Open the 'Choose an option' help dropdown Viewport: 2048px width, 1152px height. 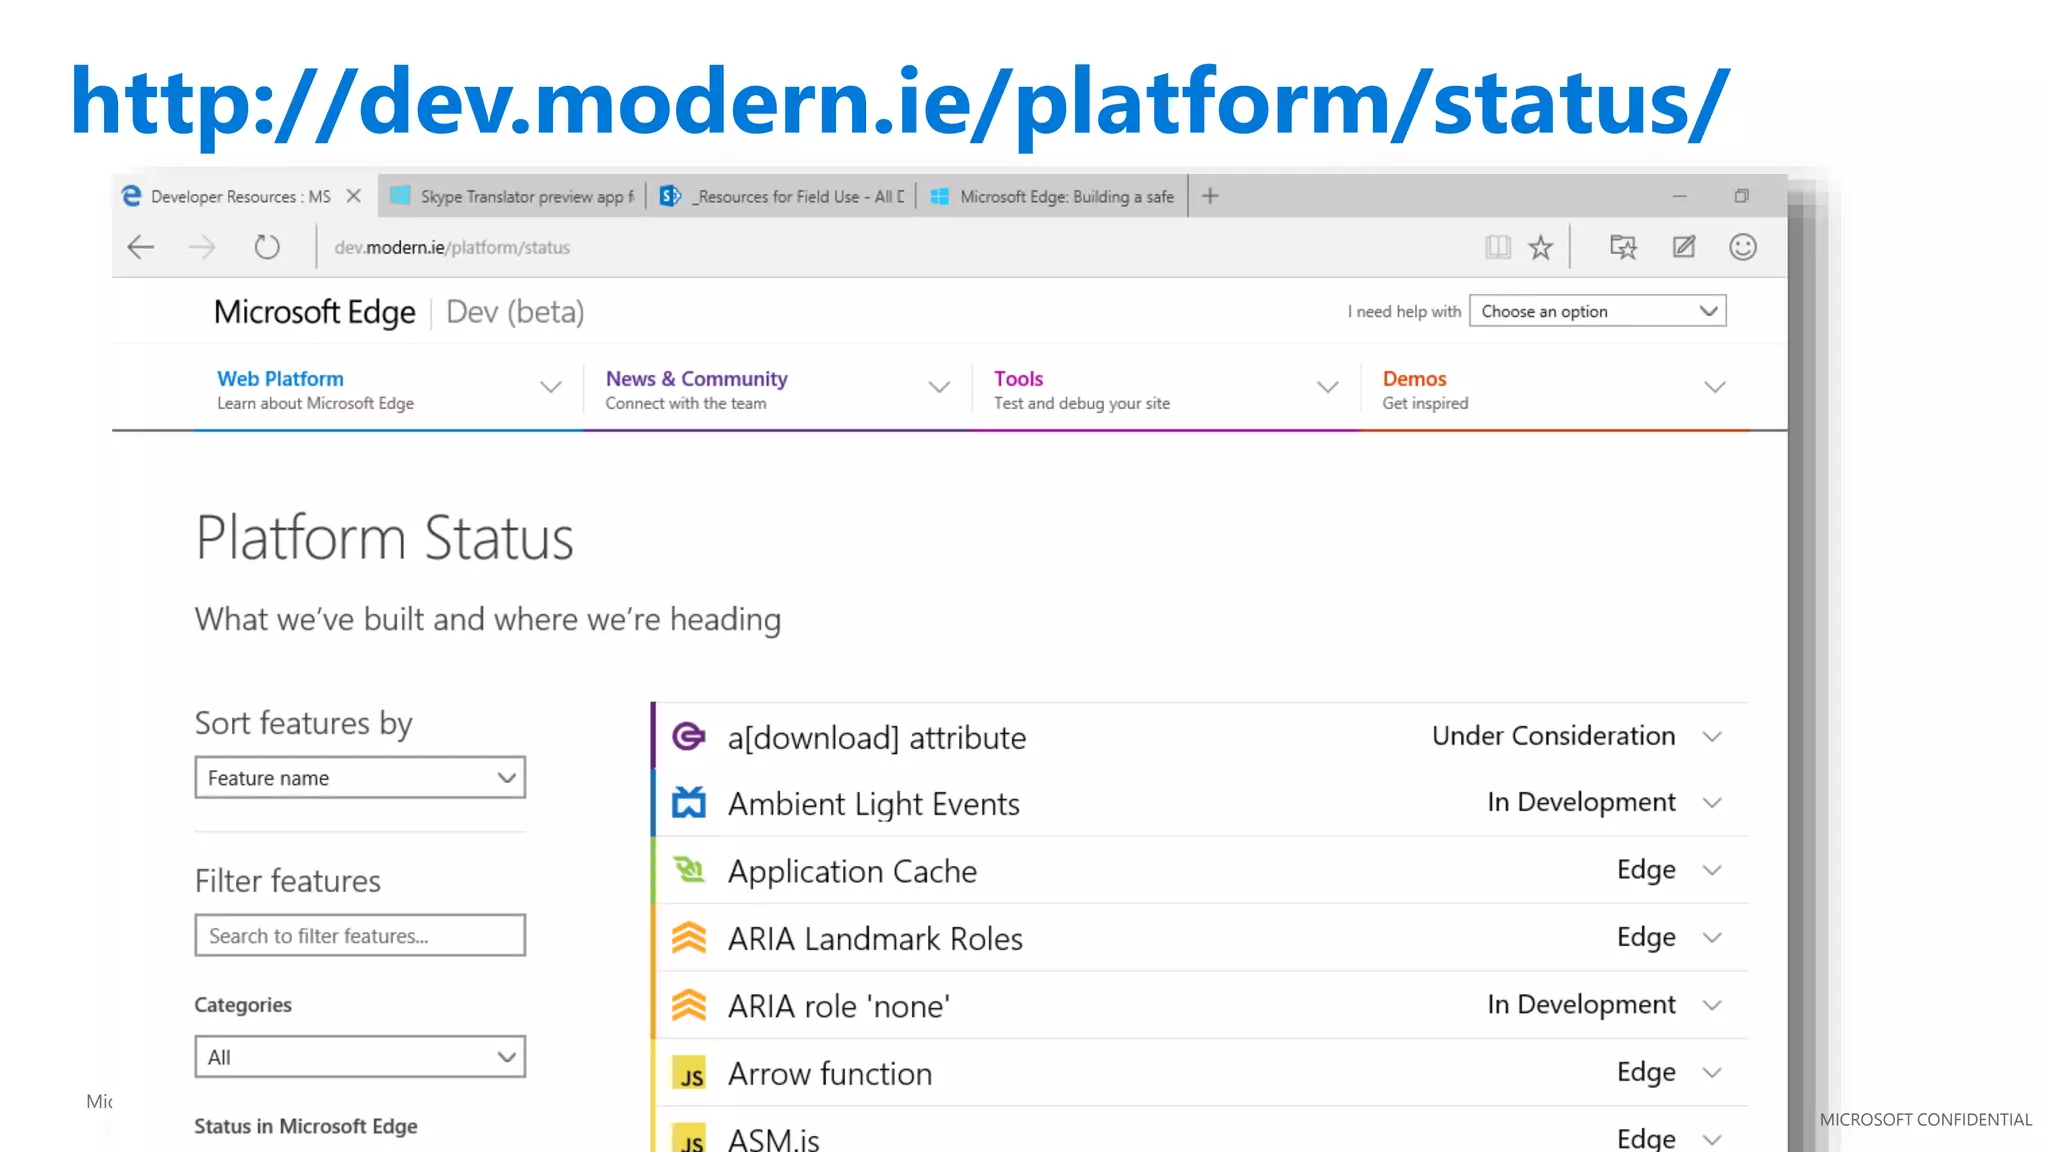pos(1597,311)
